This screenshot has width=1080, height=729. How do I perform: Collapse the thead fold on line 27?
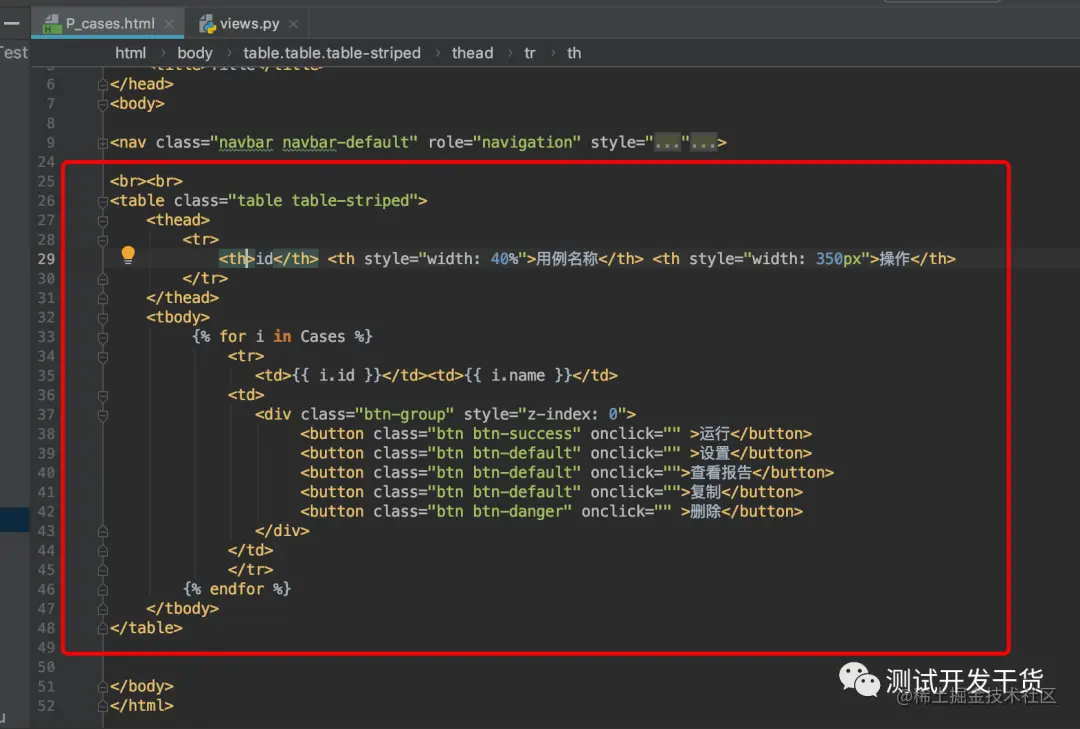103,220
